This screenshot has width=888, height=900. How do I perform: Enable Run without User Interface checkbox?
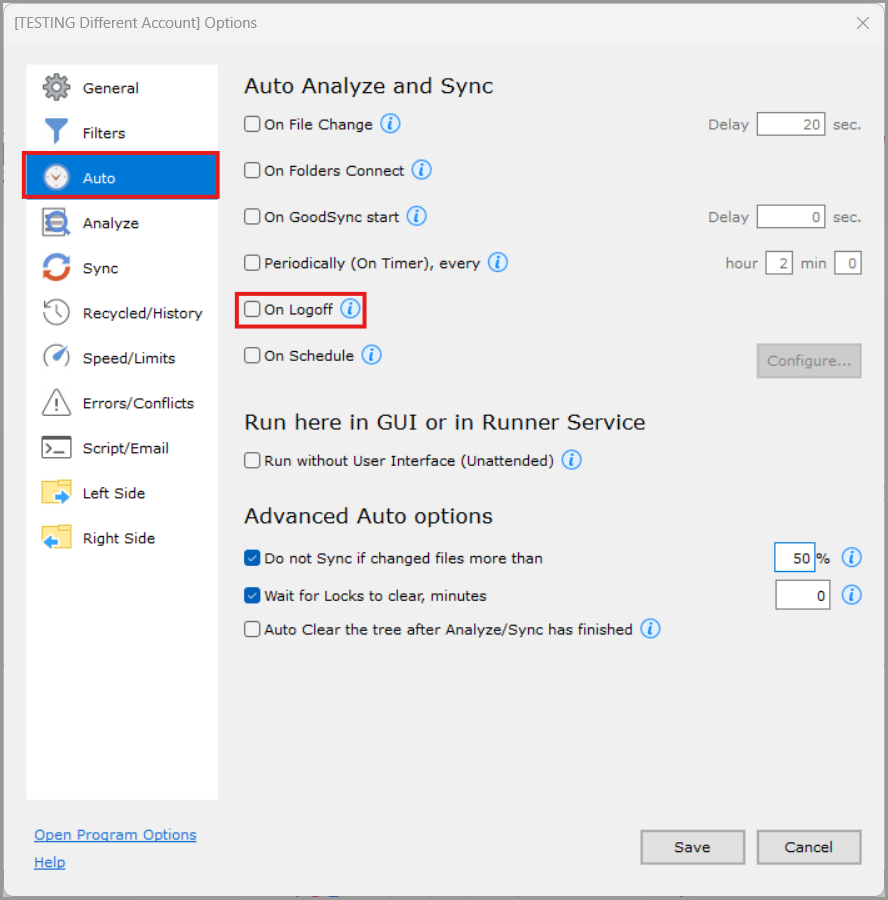[252, 460]
